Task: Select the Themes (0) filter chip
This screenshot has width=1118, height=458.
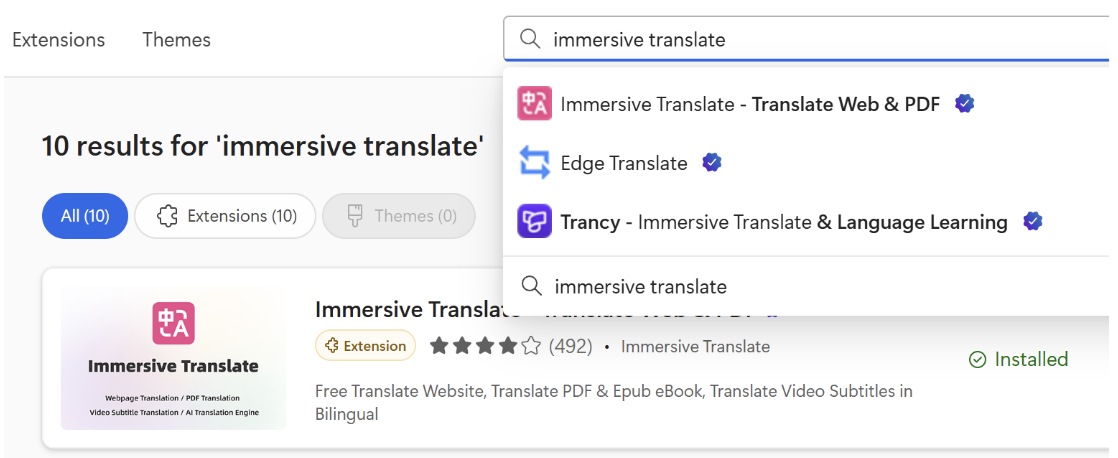Action: point(398,216)
